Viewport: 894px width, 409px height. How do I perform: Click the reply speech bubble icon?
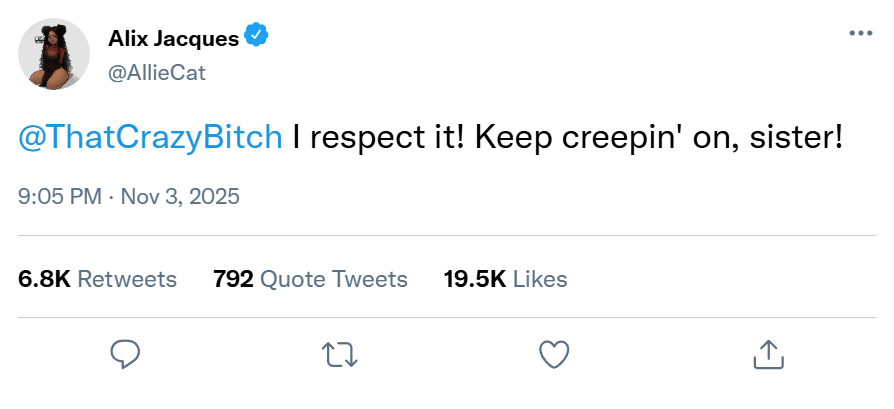point(125,353)
